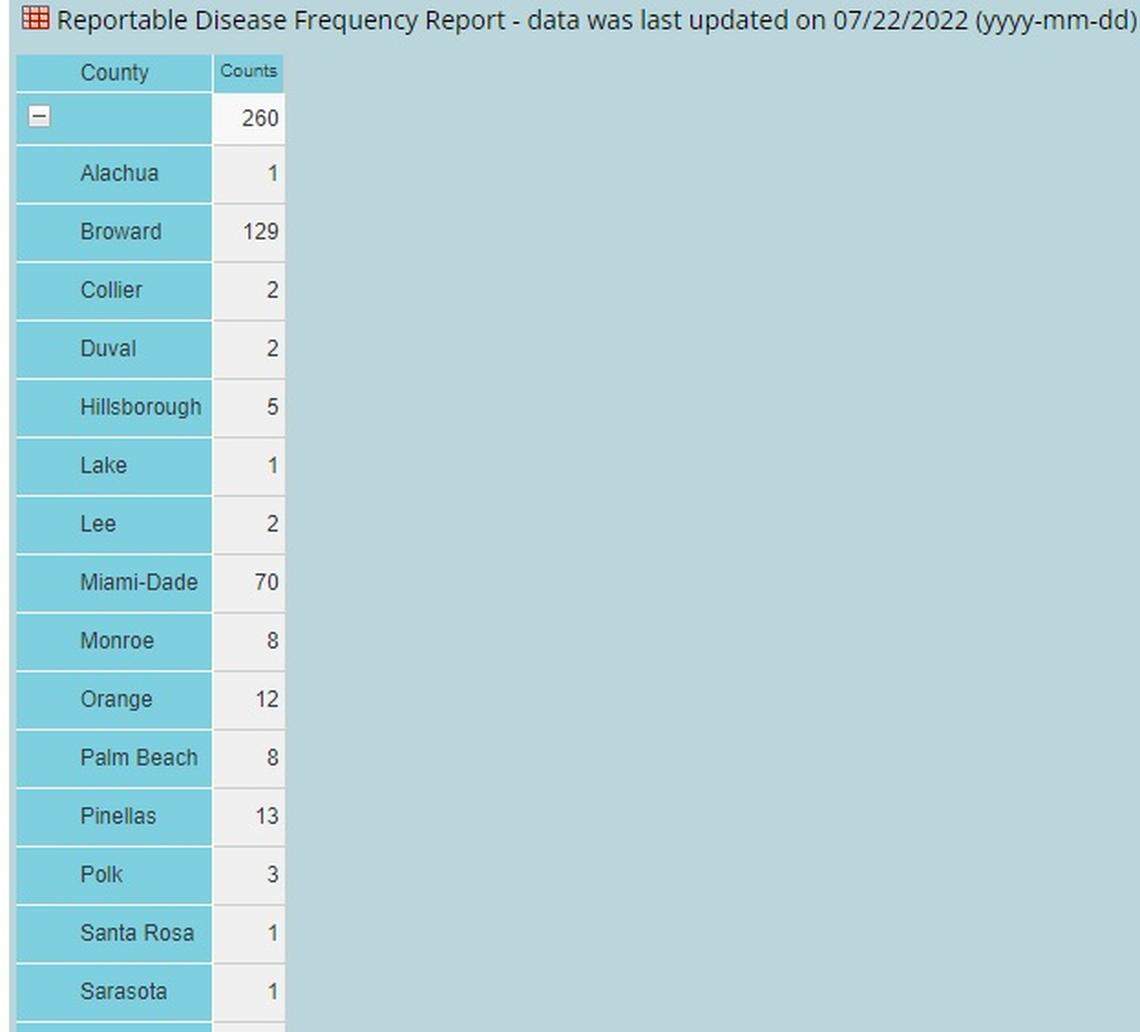Screen dimensions: 1140x1032
Task: Select the Lake county row
Action: point(102,466)
